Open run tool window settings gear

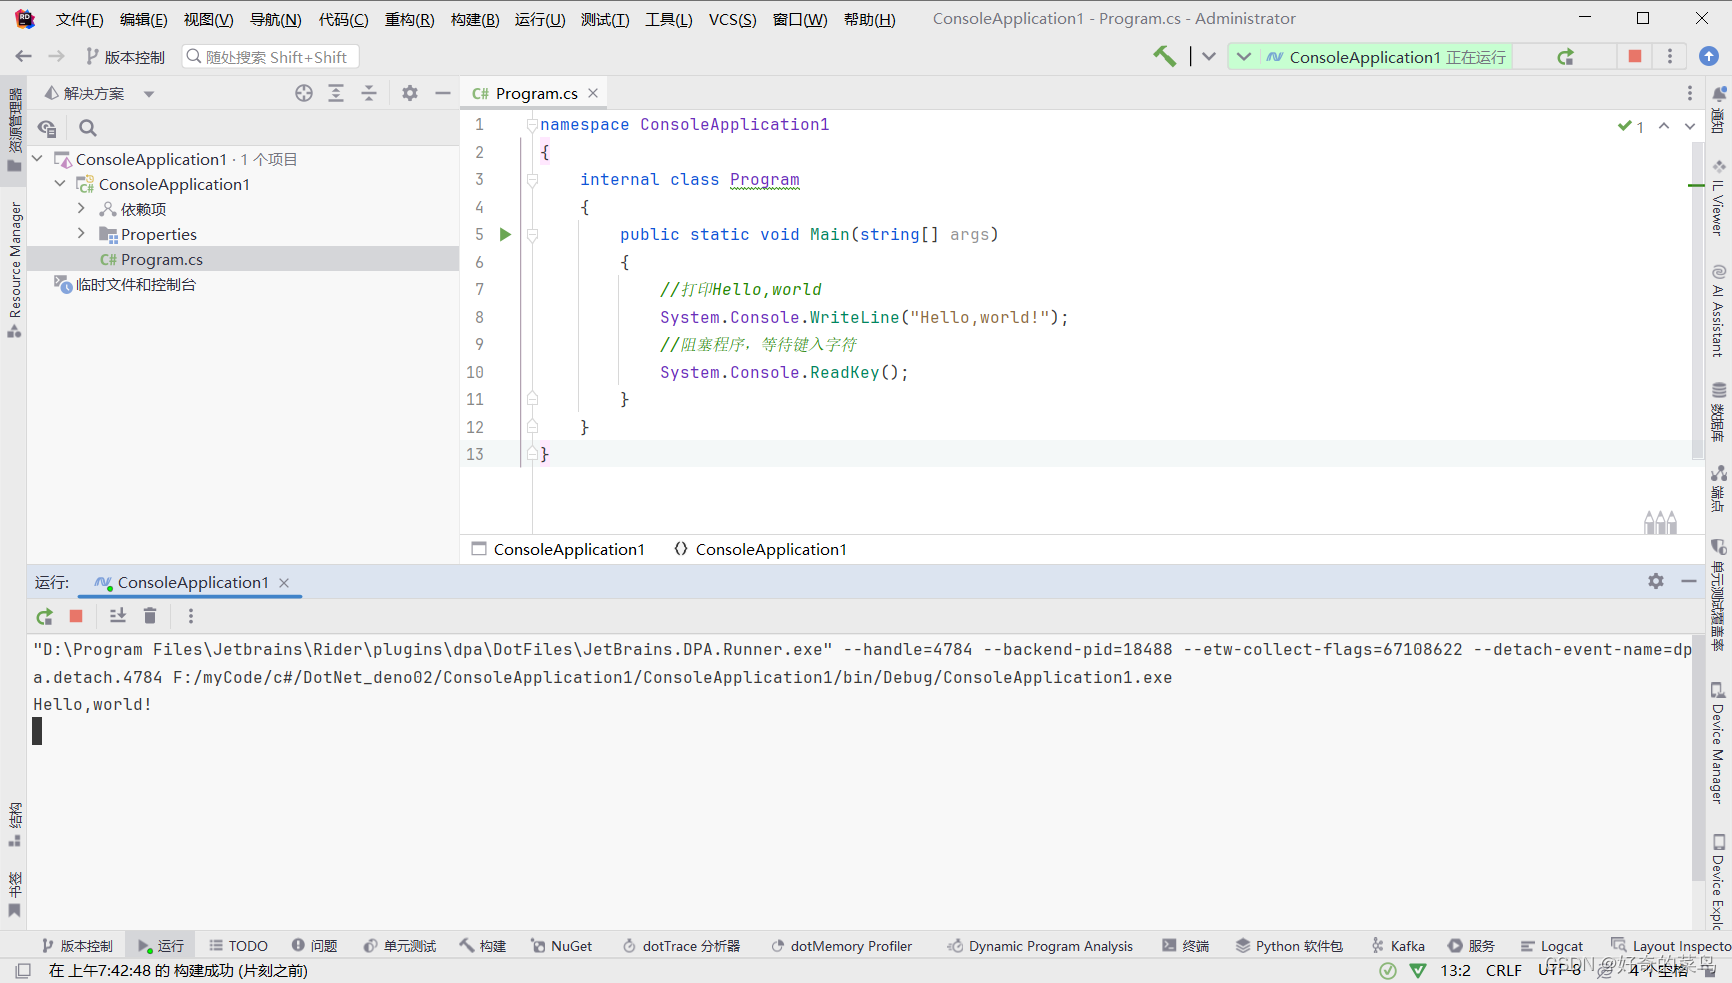tap(1656, 581)
